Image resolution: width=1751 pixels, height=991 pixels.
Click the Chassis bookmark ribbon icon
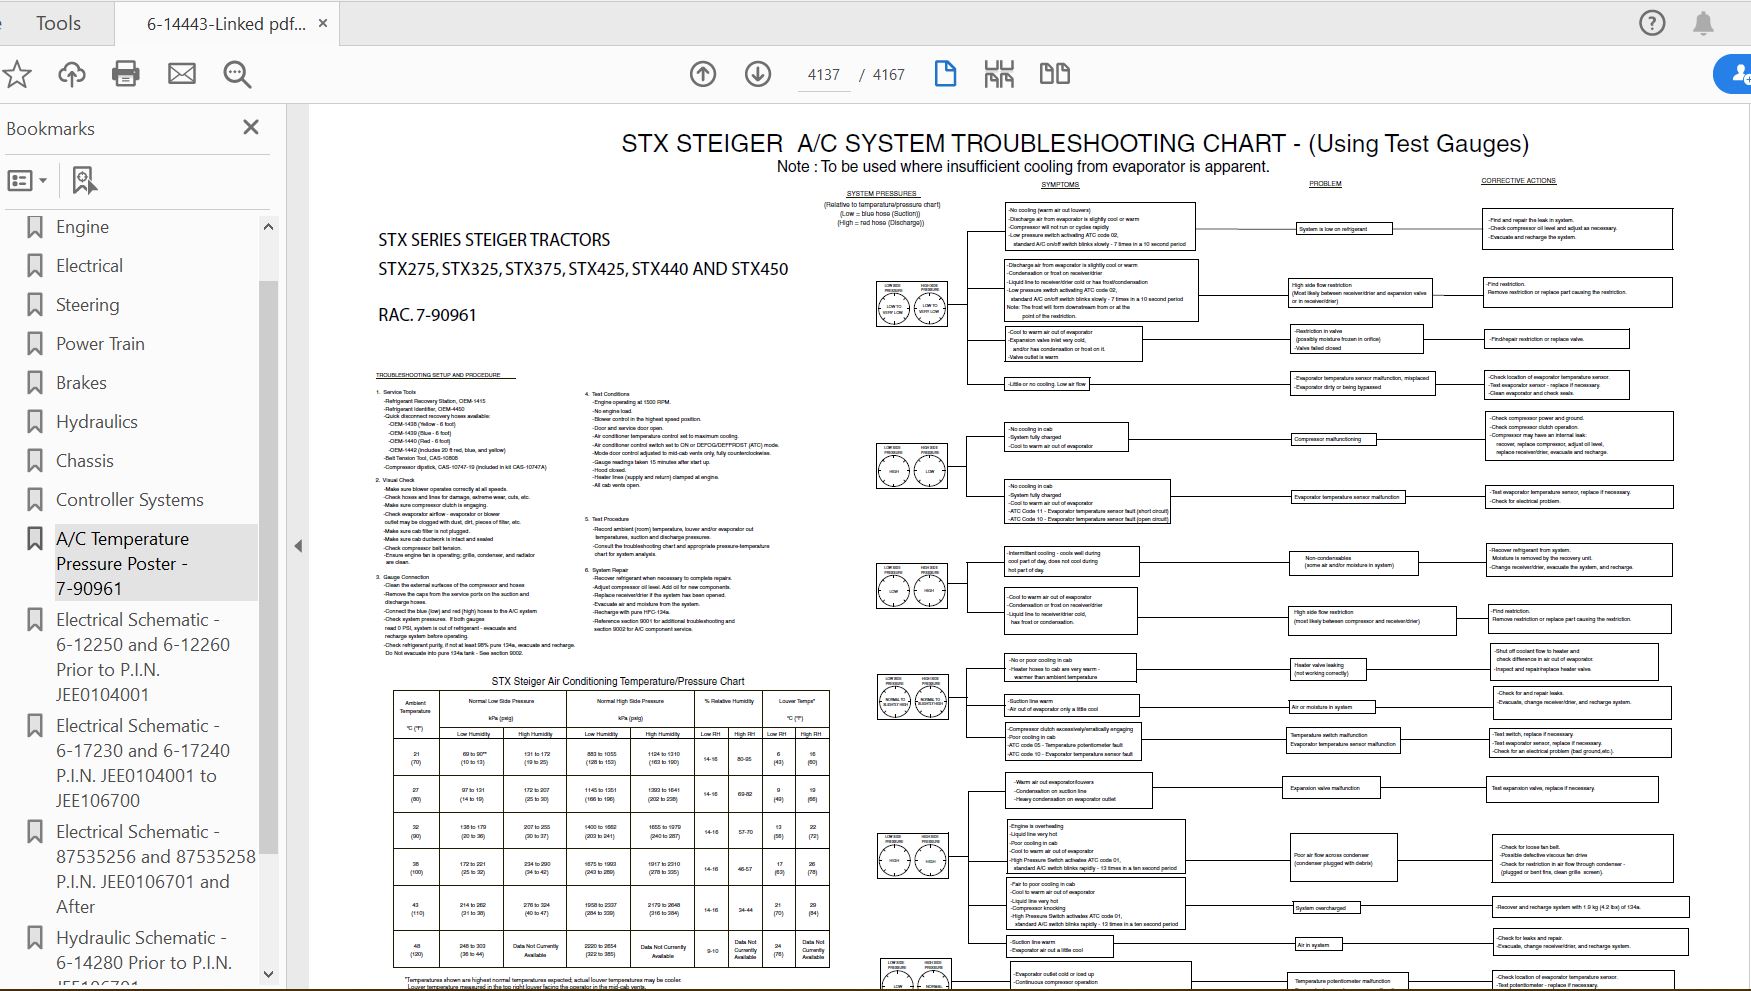point(35,461)
